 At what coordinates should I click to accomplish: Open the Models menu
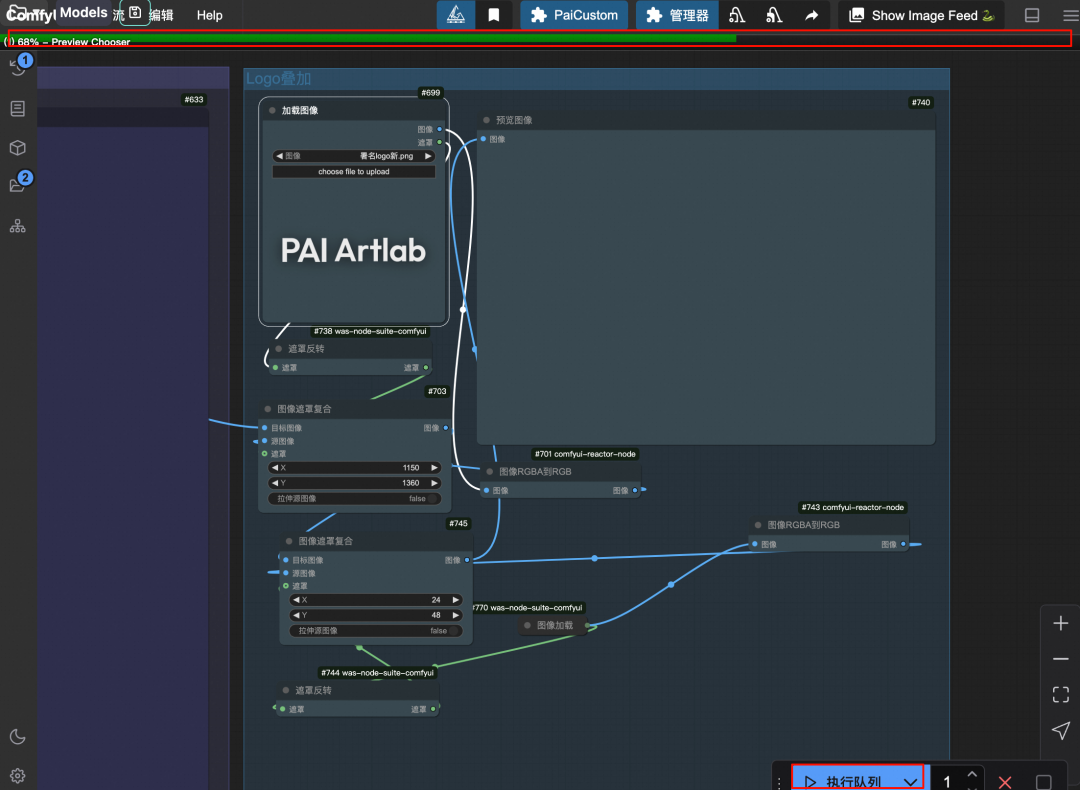(x=83, y=13)
